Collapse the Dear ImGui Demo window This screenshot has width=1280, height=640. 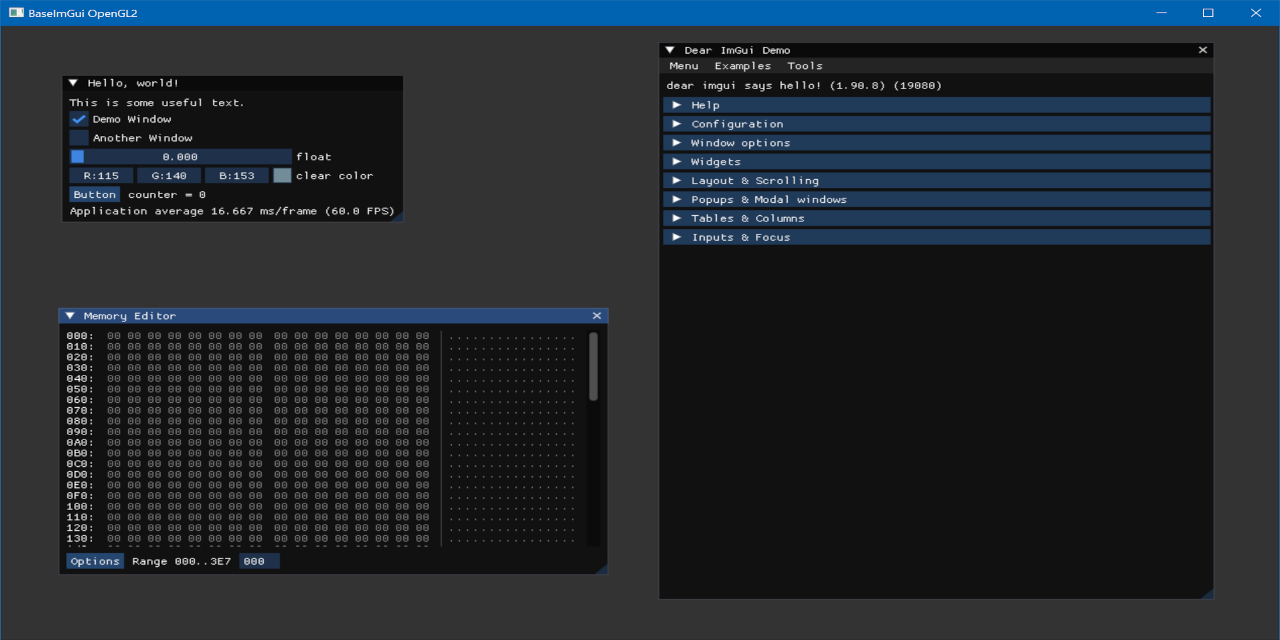click(x=670, y=50)
